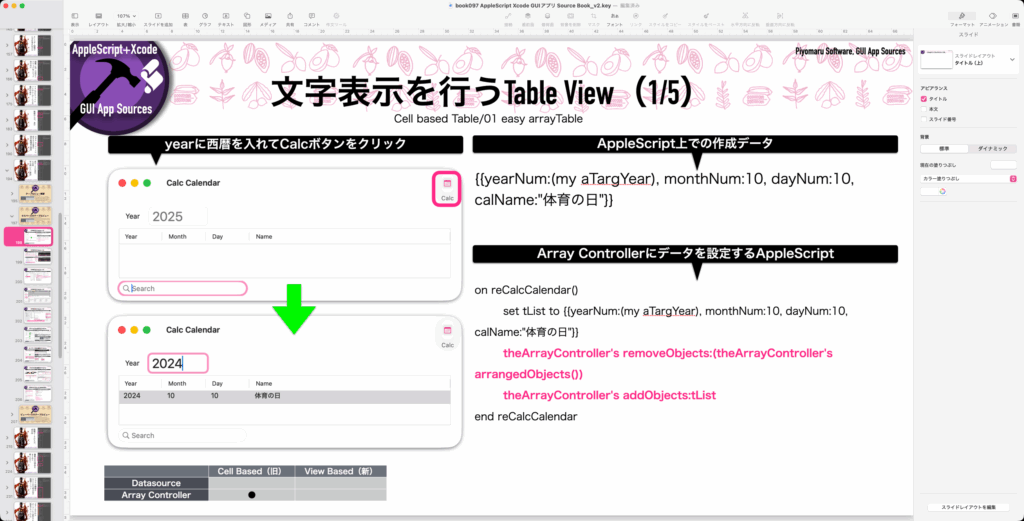Switch to the アニメーション inspector tab
This screenshot has width=1024, height=521.
pos(992,18)
